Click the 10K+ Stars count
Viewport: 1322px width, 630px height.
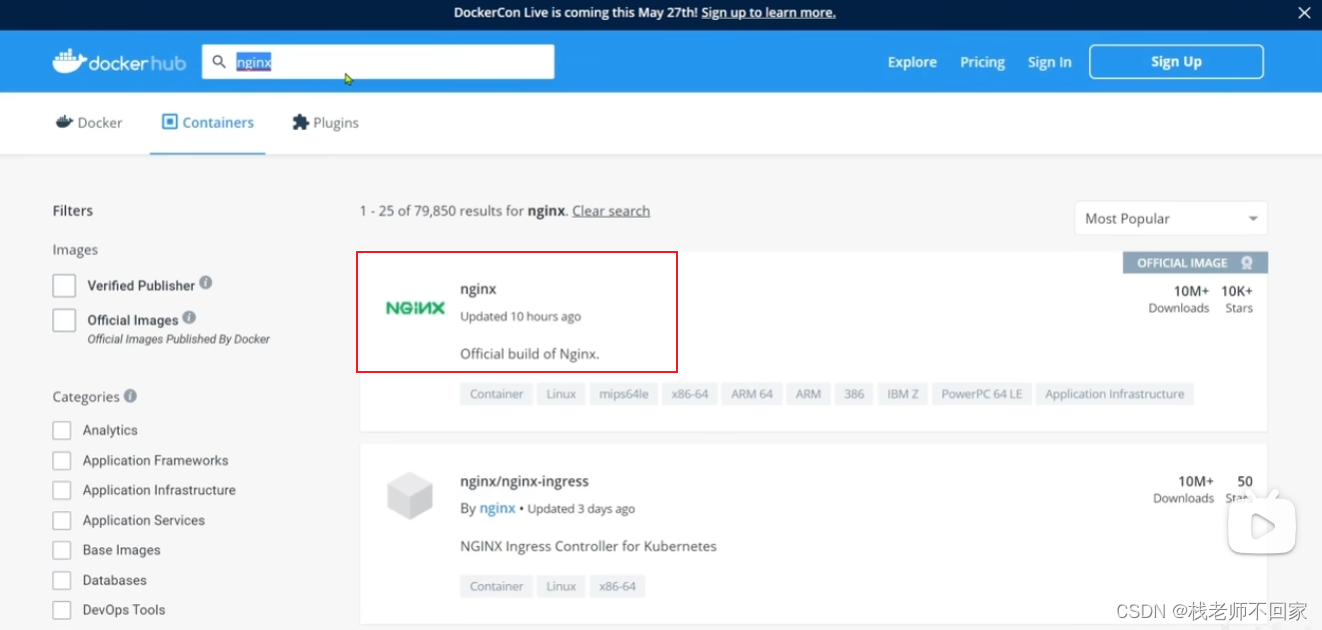pyautogui.click(x=1237, y=291)
